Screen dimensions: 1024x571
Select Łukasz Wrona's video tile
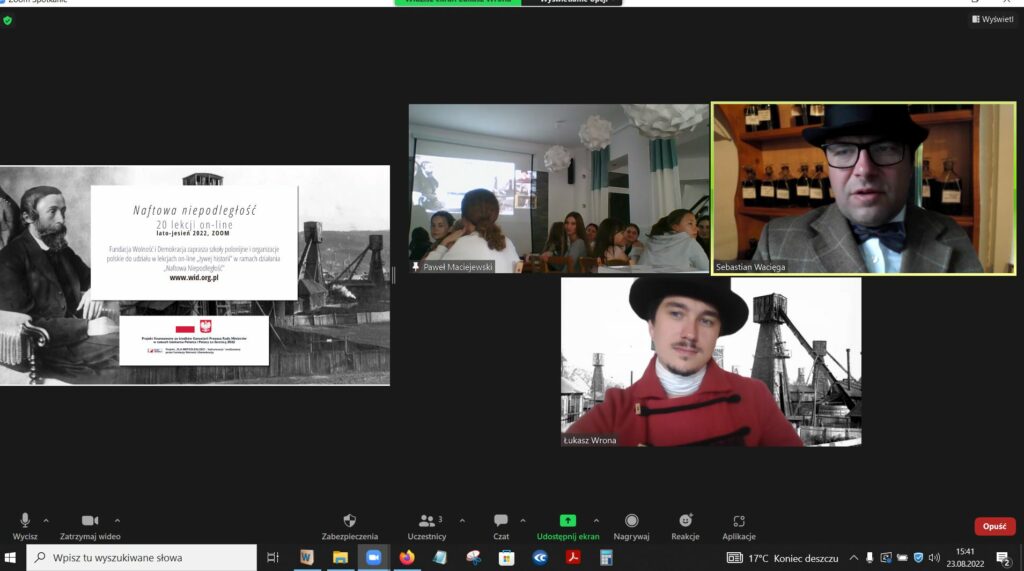click(710, 361)
